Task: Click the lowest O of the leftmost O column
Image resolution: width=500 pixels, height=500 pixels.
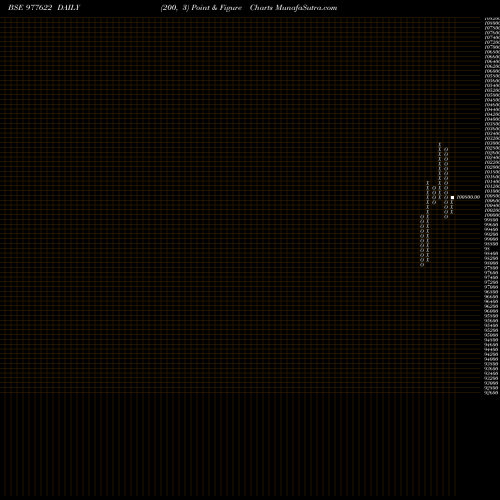Action: [x=422, y=265]
